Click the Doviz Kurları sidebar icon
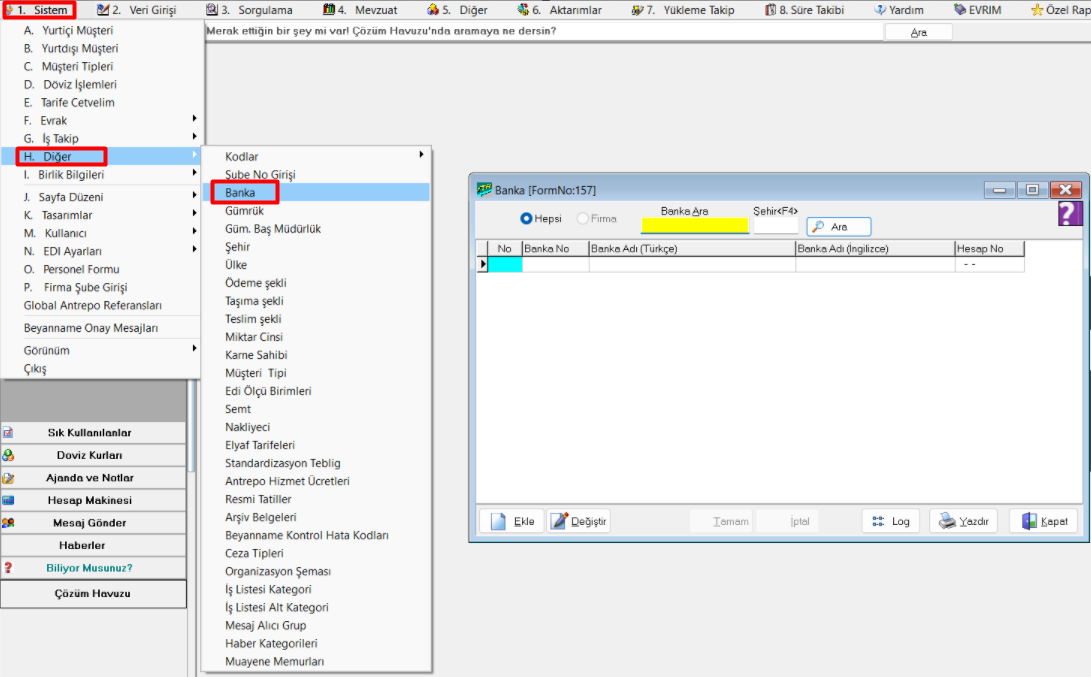The height and width of the screenshot is (677, 1091). [8, 455]
